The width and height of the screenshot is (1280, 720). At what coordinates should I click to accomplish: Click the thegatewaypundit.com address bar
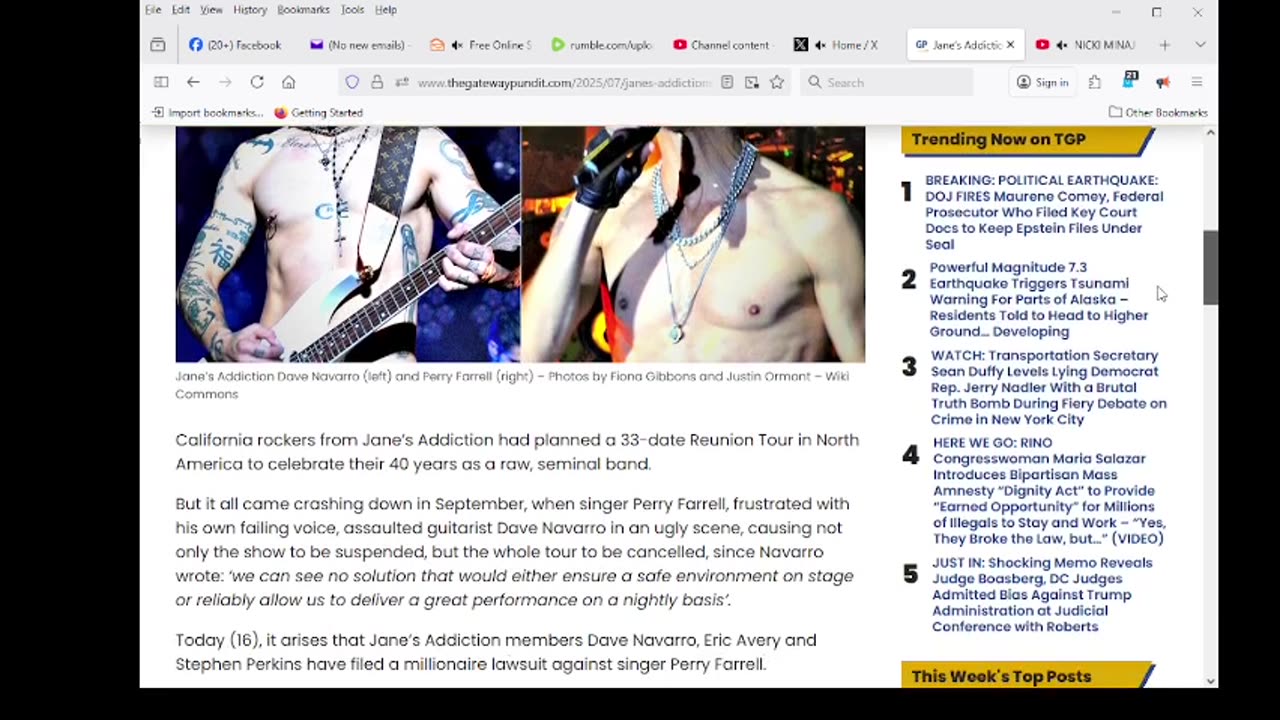point(564,82)
